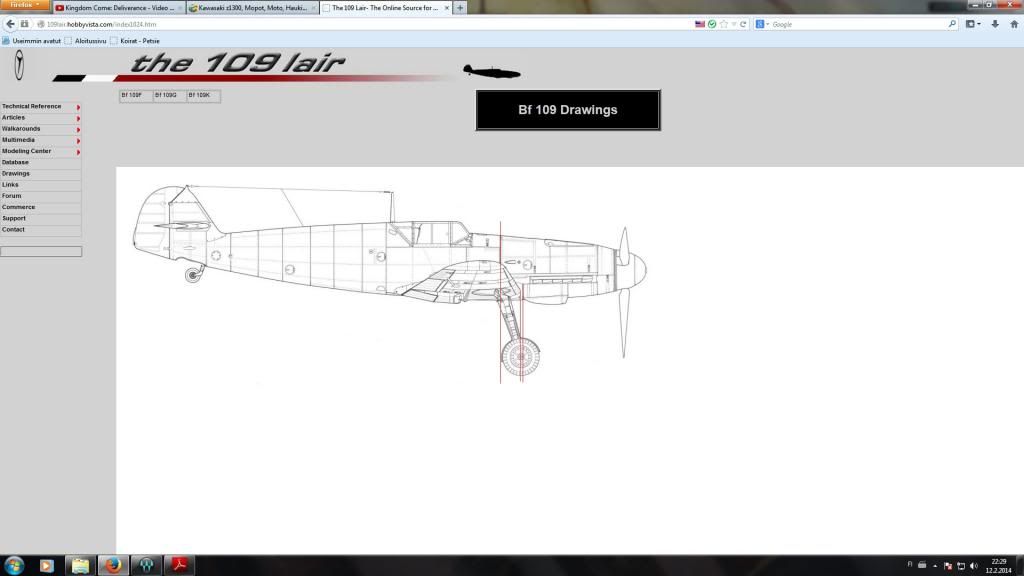Click the bookmark star icon in address bar
1024x576 pixels.
723,24
